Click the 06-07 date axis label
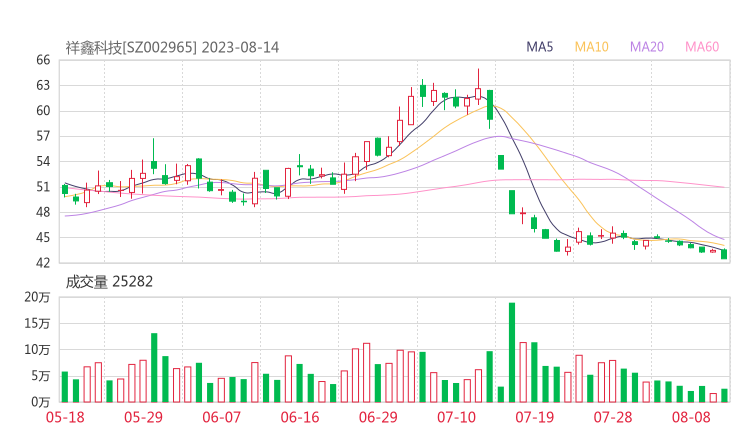Viewport: 740px width, 440px height. pyautogui.click(x=221, y=417)
